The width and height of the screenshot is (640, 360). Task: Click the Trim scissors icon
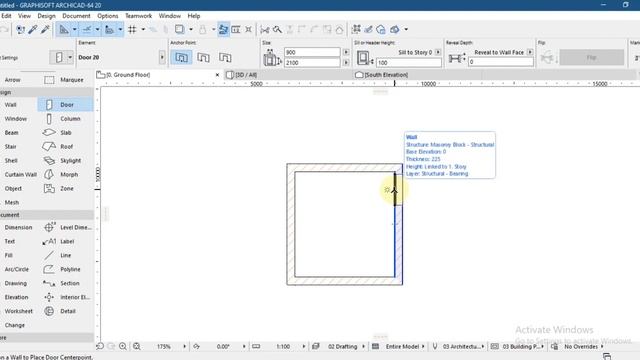point(264,29)
